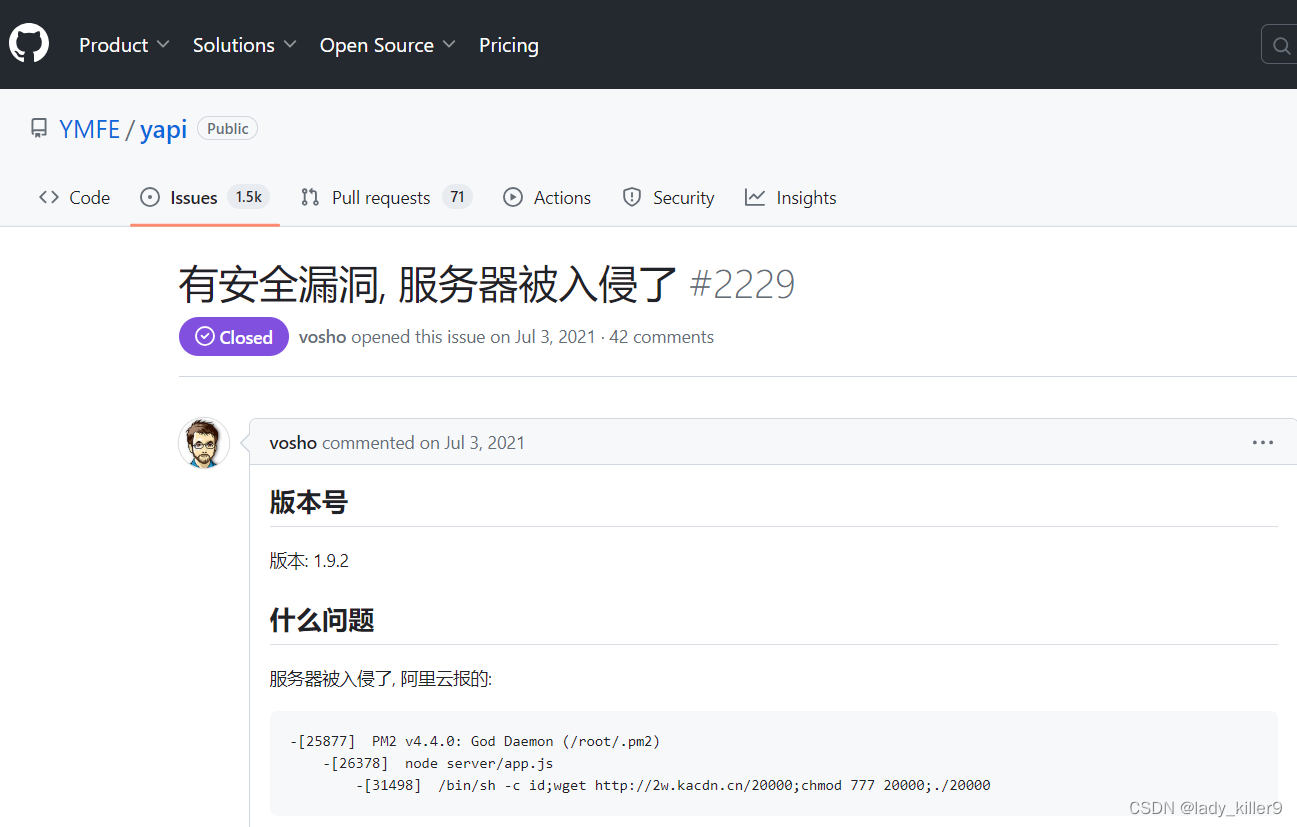Click the 71 pull requests counter
This screenshot has height=827, width=1297.
tap(457, 197)
